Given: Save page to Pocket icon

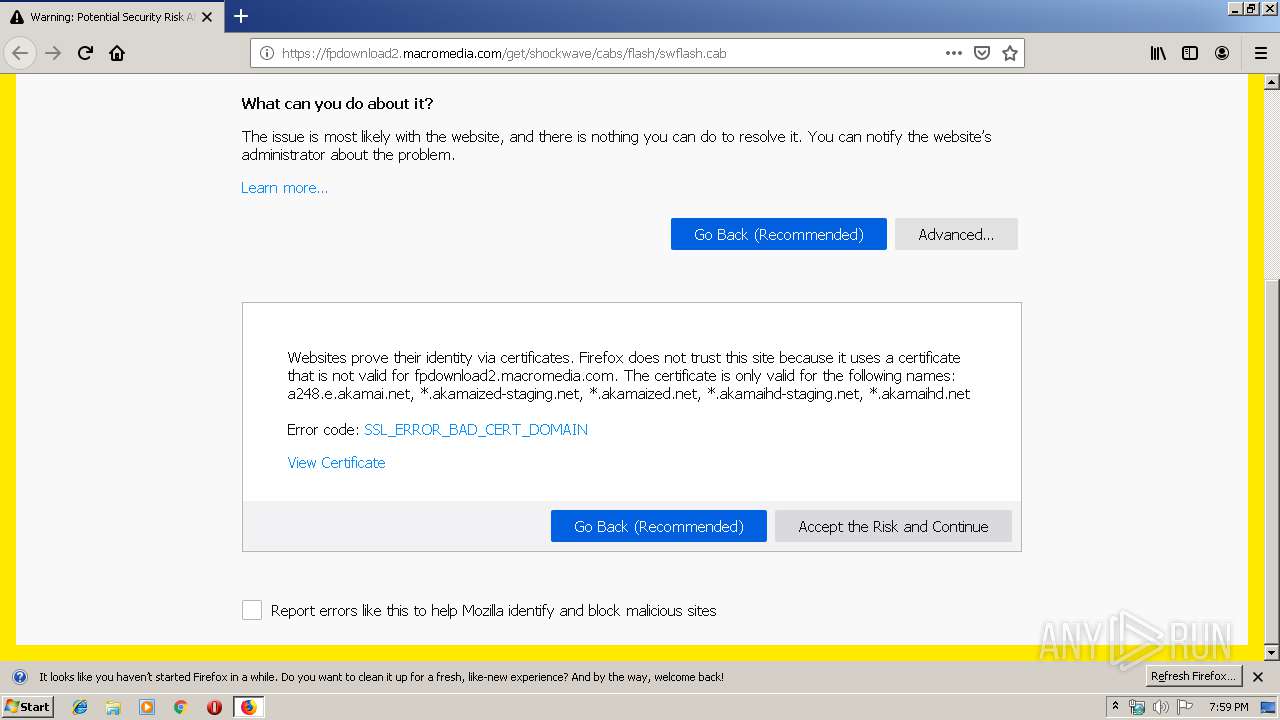Looking at the screenshot, I should point(982,53).
